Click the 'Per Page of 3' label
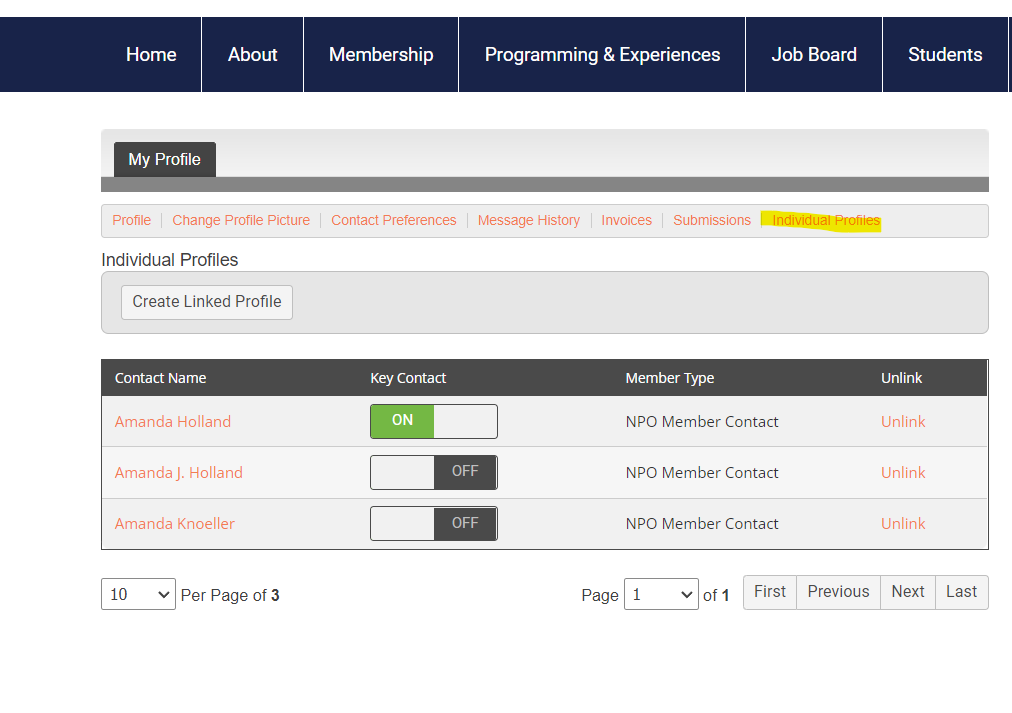 click(x=230, y=595)
